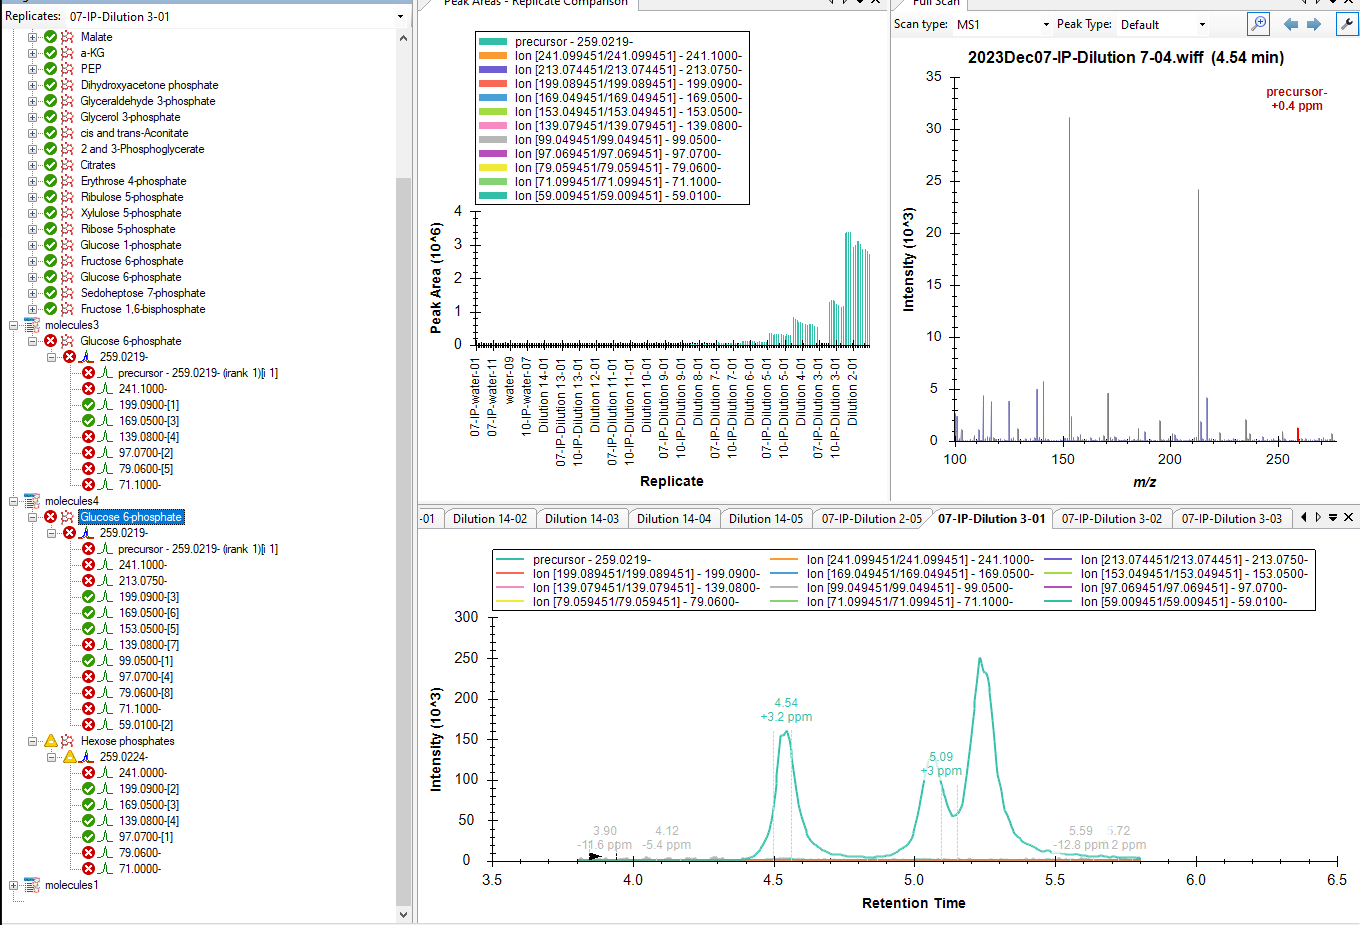
Task: Click the scroll down arrow of tree scrollbar
Action: tap(404, 914)
